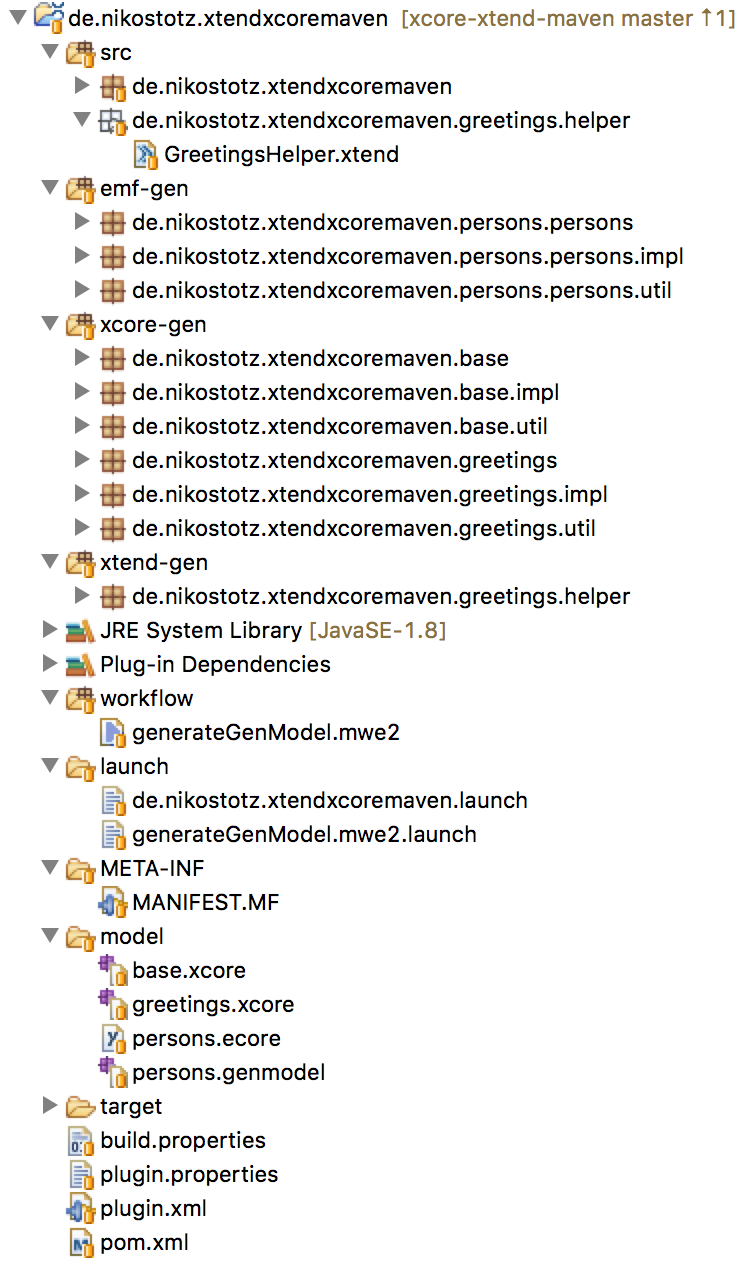Image resolution: width=752 pixels, height=1280 pixels.
Task: Click the GreetingsHelper.xtend file icon
Action: pyautogui.click(x=146, y=154)
